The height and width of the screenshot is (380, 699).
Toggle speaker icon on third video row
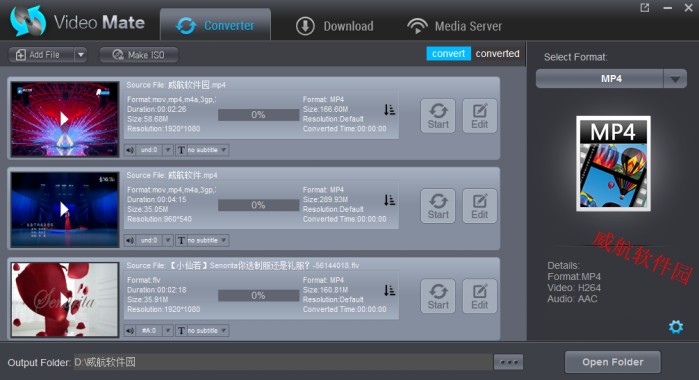click(130, 331)
